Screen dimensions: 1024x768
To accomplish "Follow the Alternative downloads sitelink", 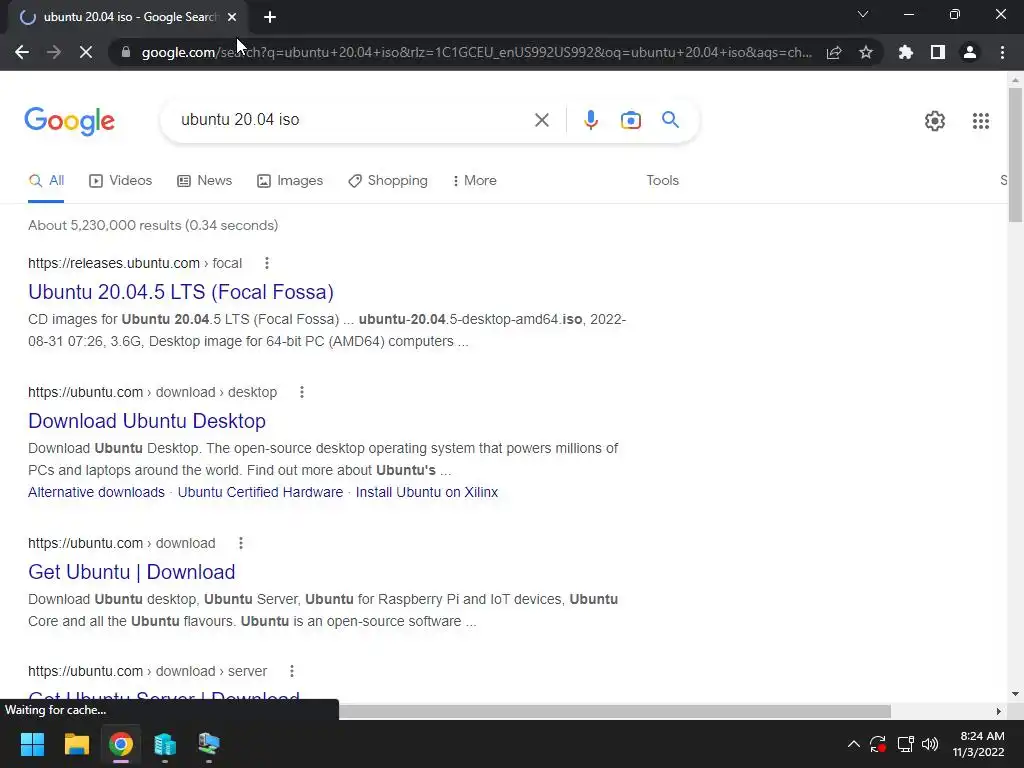I will (96, 492).
